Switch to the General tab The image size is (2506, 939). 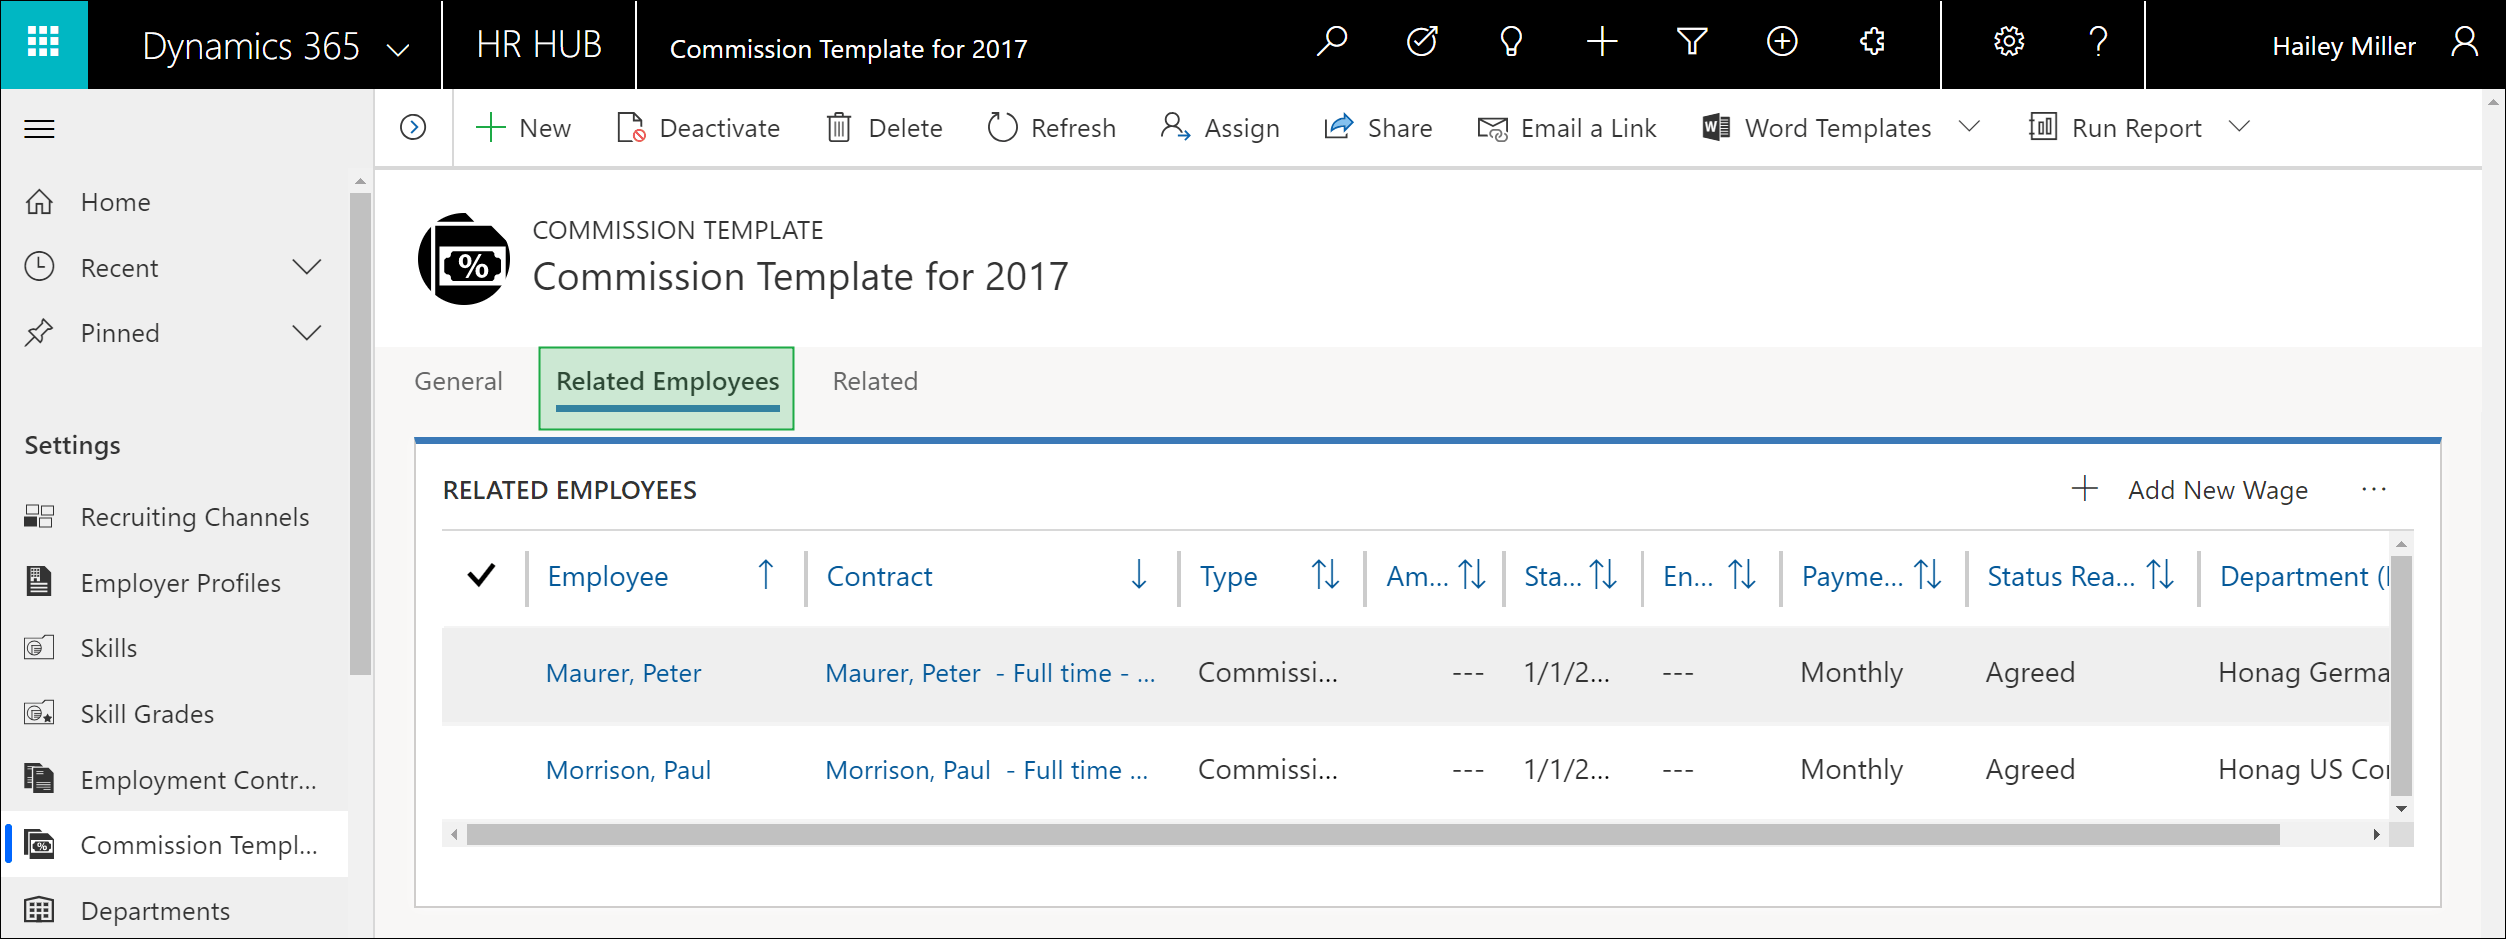tap(459, 381)
